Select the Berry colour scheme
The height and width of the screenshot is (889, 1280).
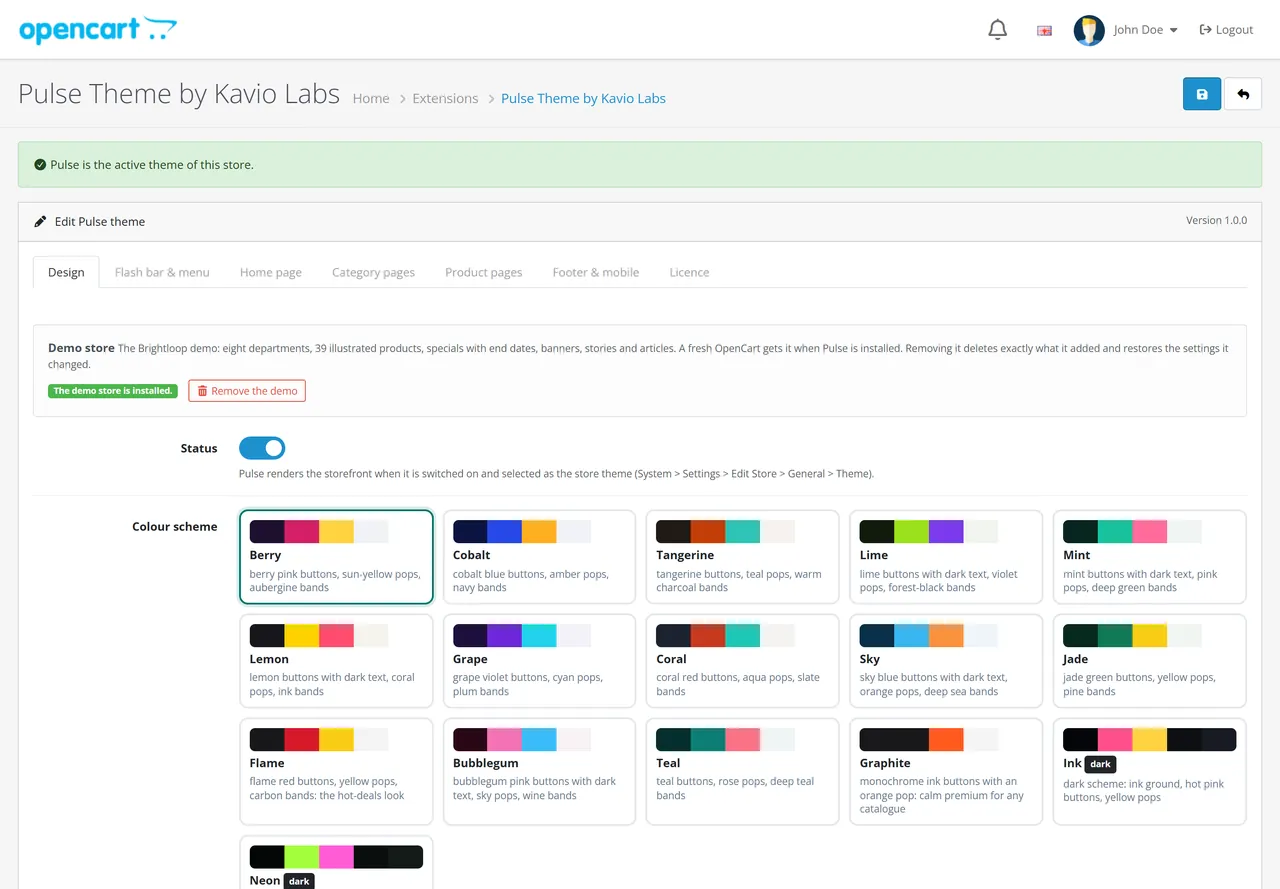pyautogui.click(x=336, y=557)
